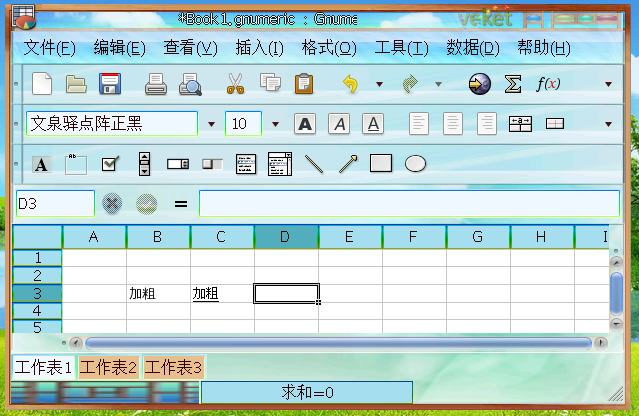Draw an ellipse shape
The height and width of the screenshot is (416, 639).
(x=415, y=164)
